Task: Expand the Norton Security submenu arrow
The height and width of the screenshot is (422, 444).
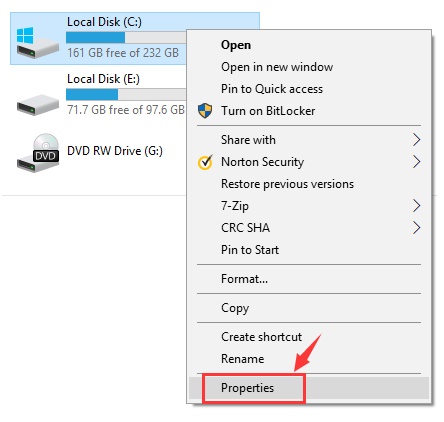Action: click(416, 162)
